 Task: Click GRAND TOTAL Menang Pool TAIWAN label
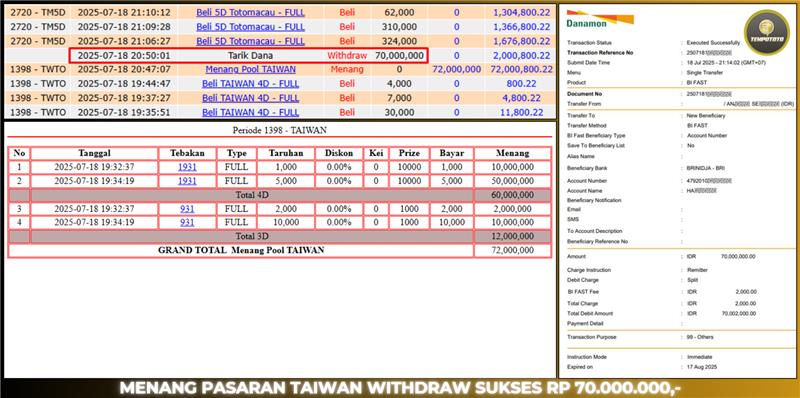point(241,251)
